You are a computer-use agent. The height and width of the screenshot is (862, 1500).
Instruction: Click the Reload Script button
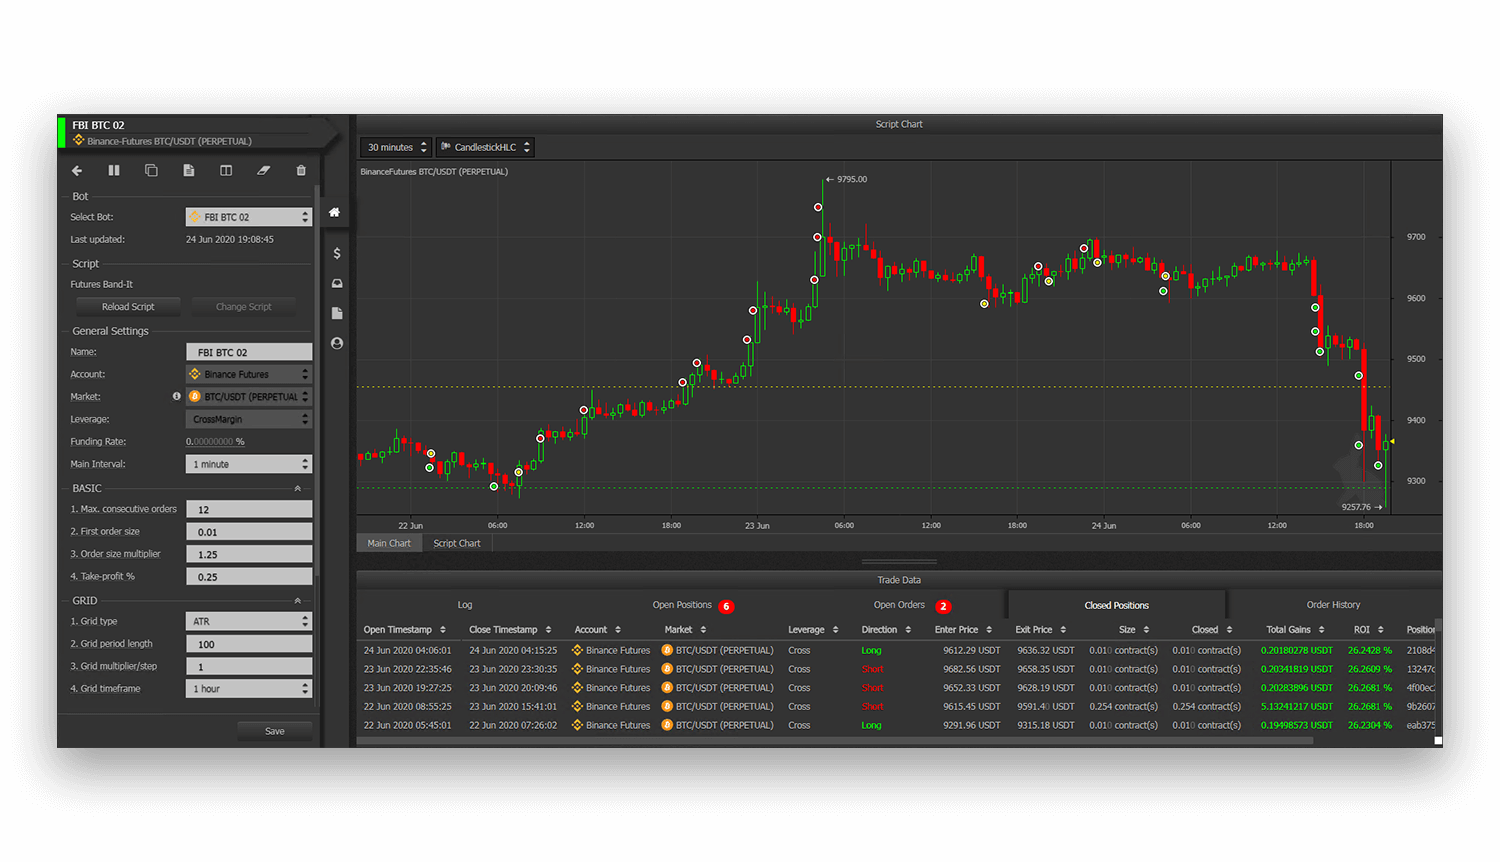click(128, 307)
